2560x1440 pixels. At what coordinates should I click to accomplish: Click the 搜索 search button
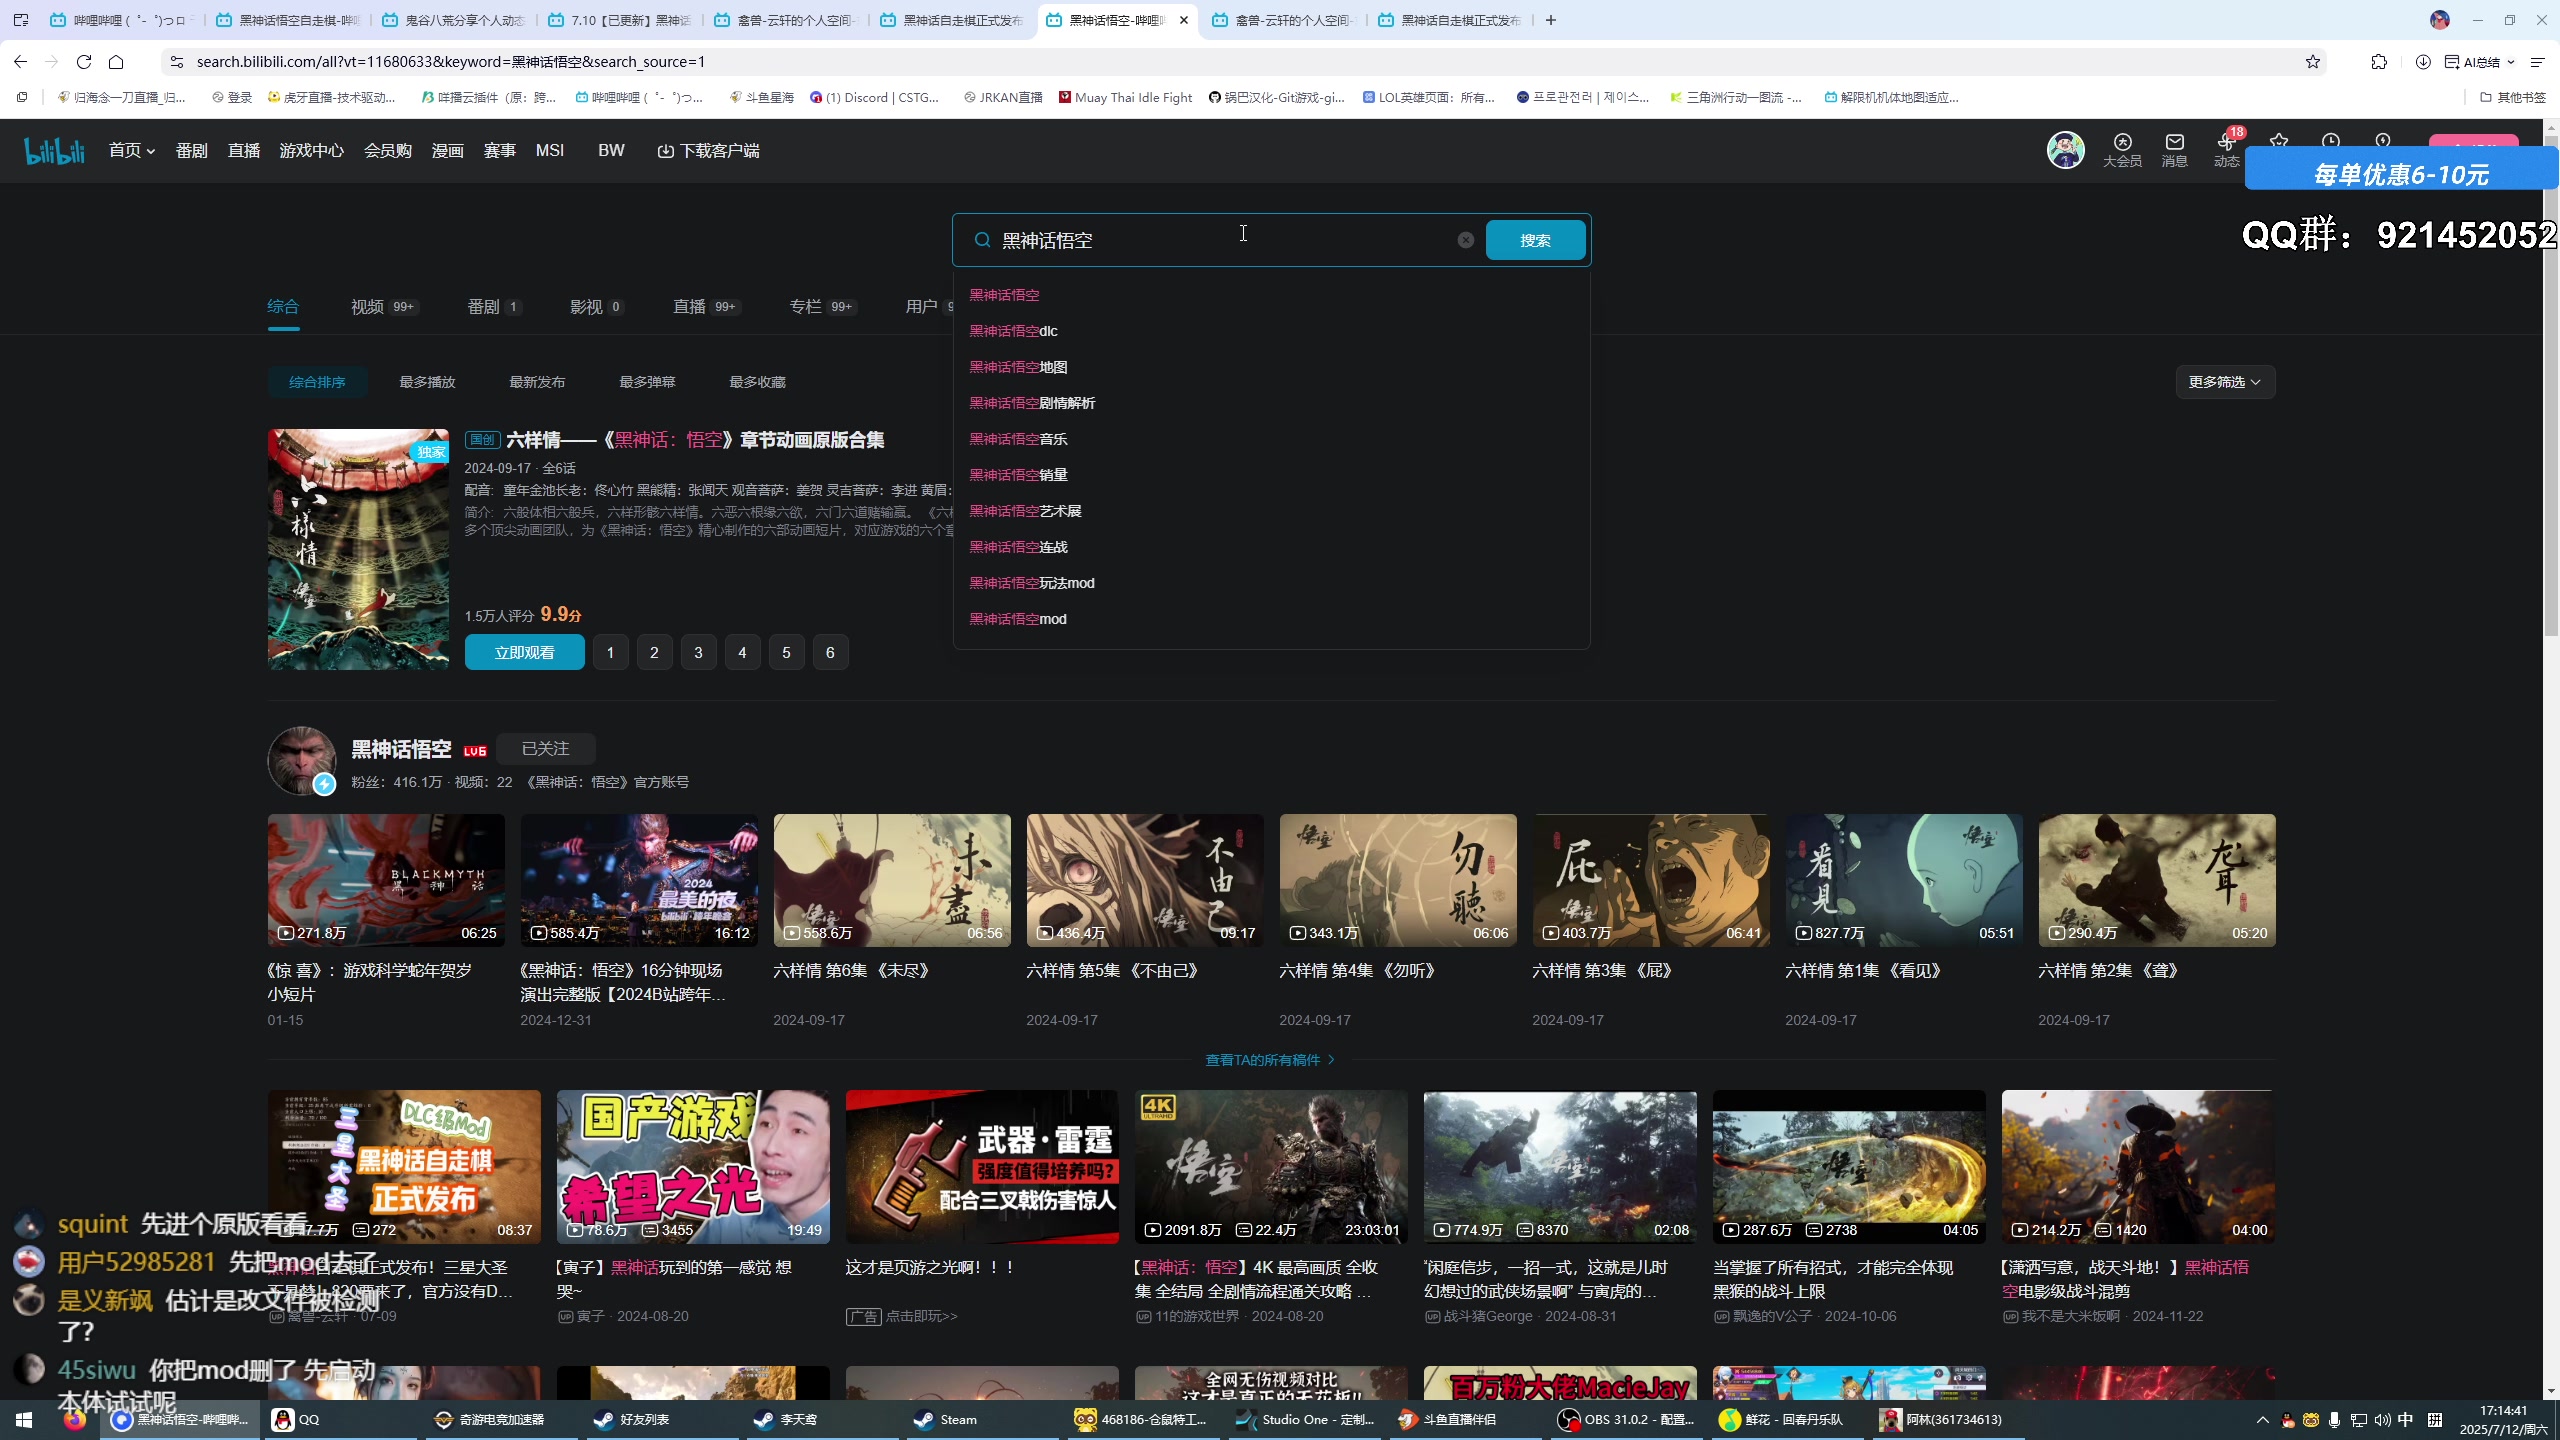click(x=1535, y=240)
